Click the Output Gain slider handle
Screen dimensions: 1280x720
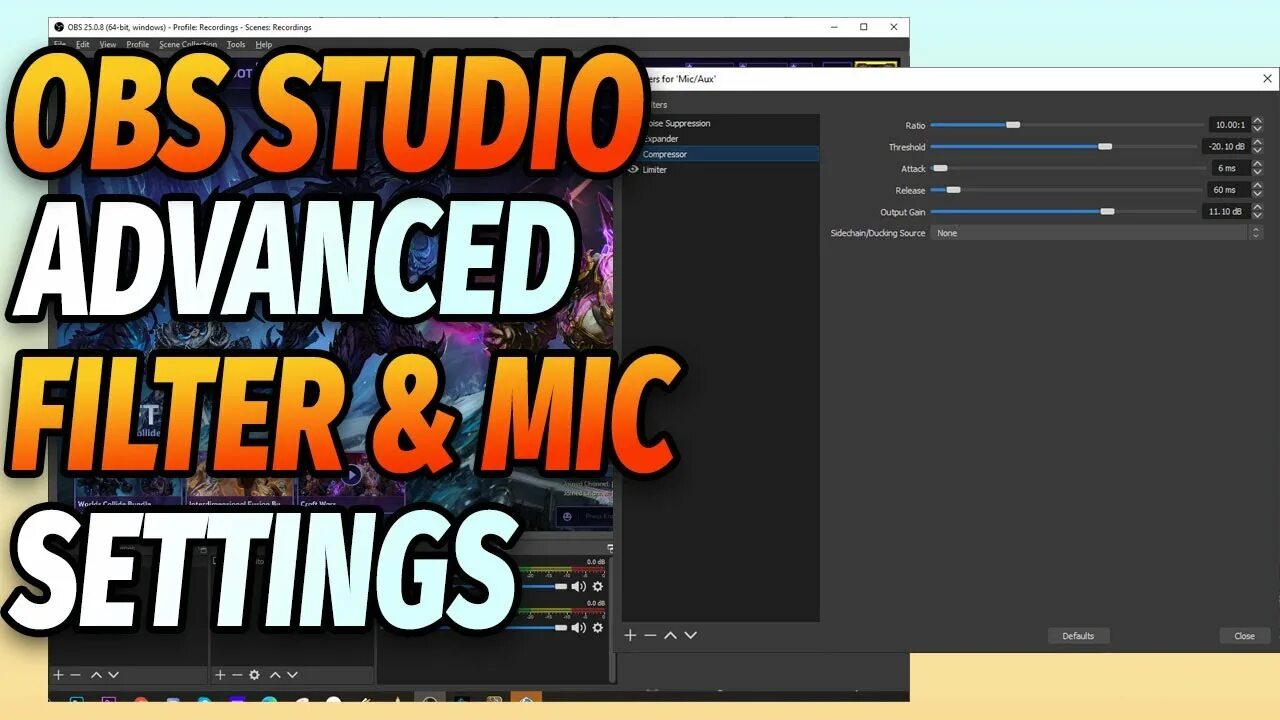[1107, 212]
